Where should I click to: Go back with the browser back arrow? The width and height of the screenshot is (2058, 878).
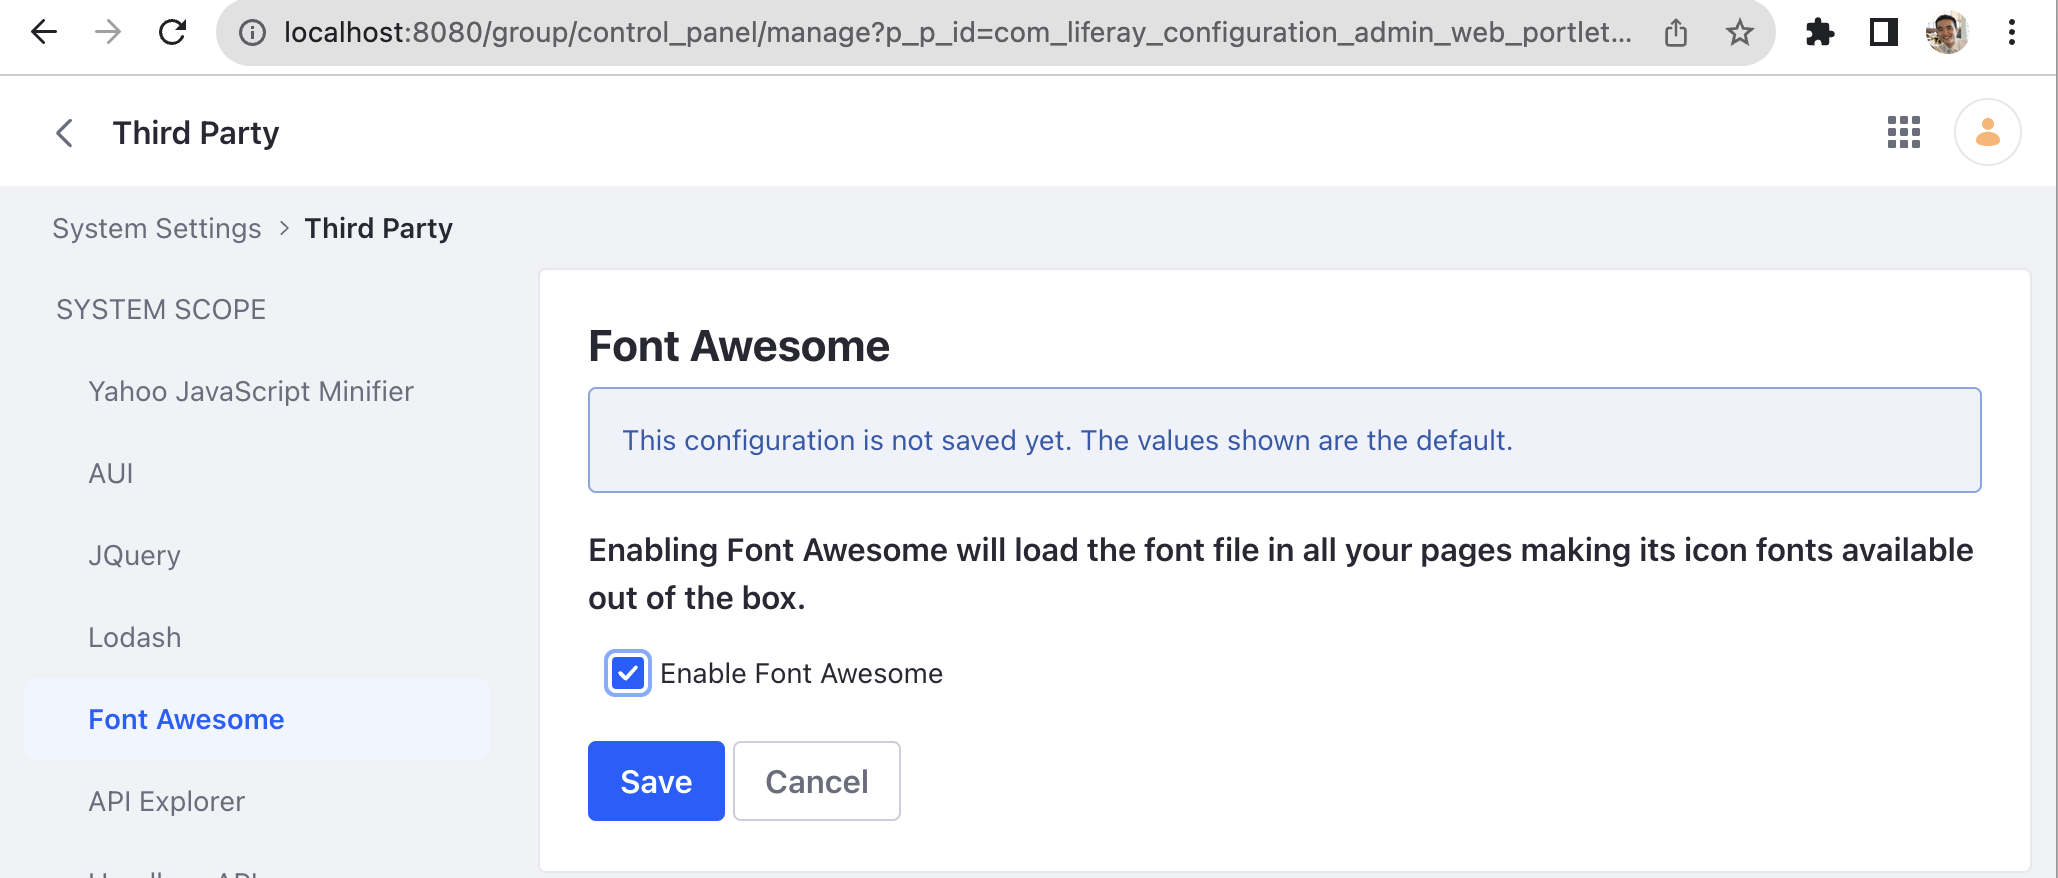click(x=44, y=33)
